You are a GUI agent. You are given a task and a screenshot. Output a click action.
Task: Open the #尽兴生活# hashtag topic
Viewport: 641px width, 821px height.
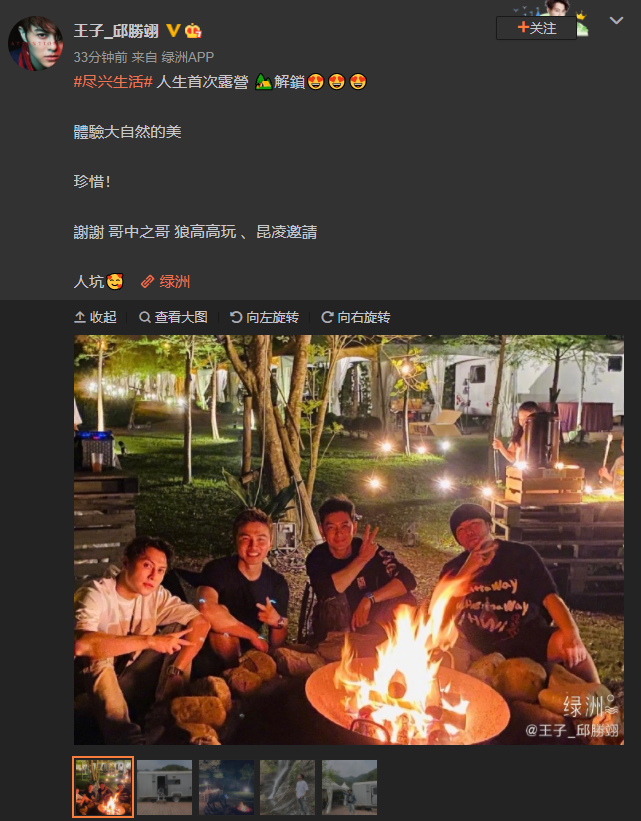pyautogui.click(x=113, y=82)
